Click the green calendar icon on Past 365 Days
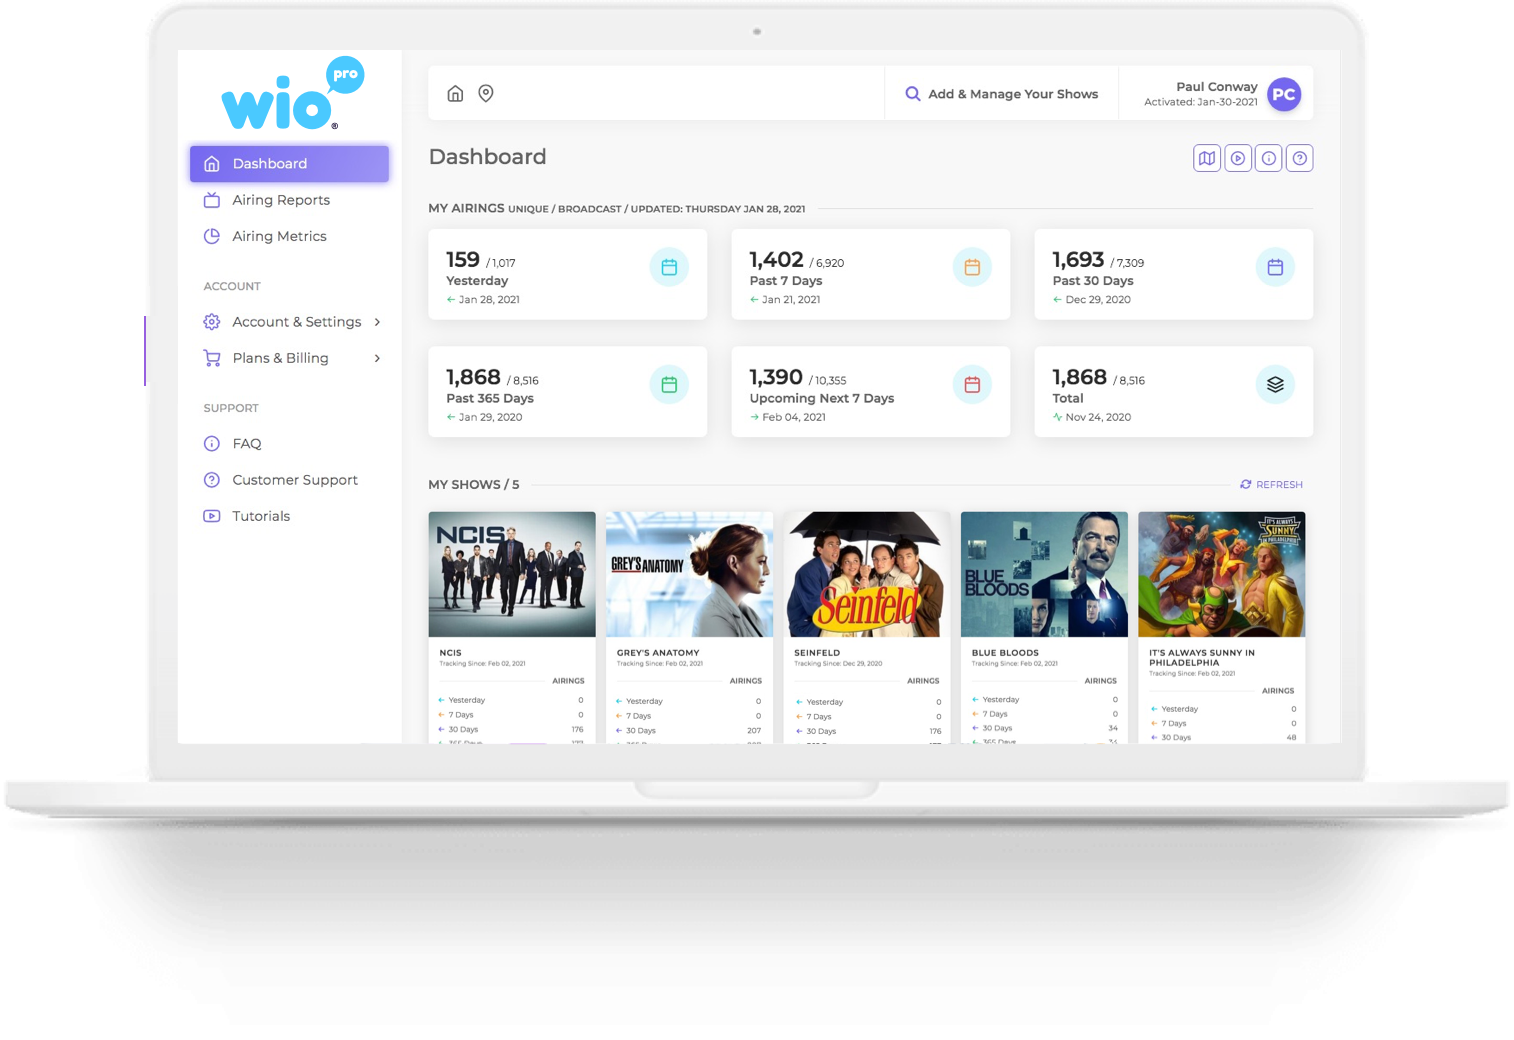 669,384
